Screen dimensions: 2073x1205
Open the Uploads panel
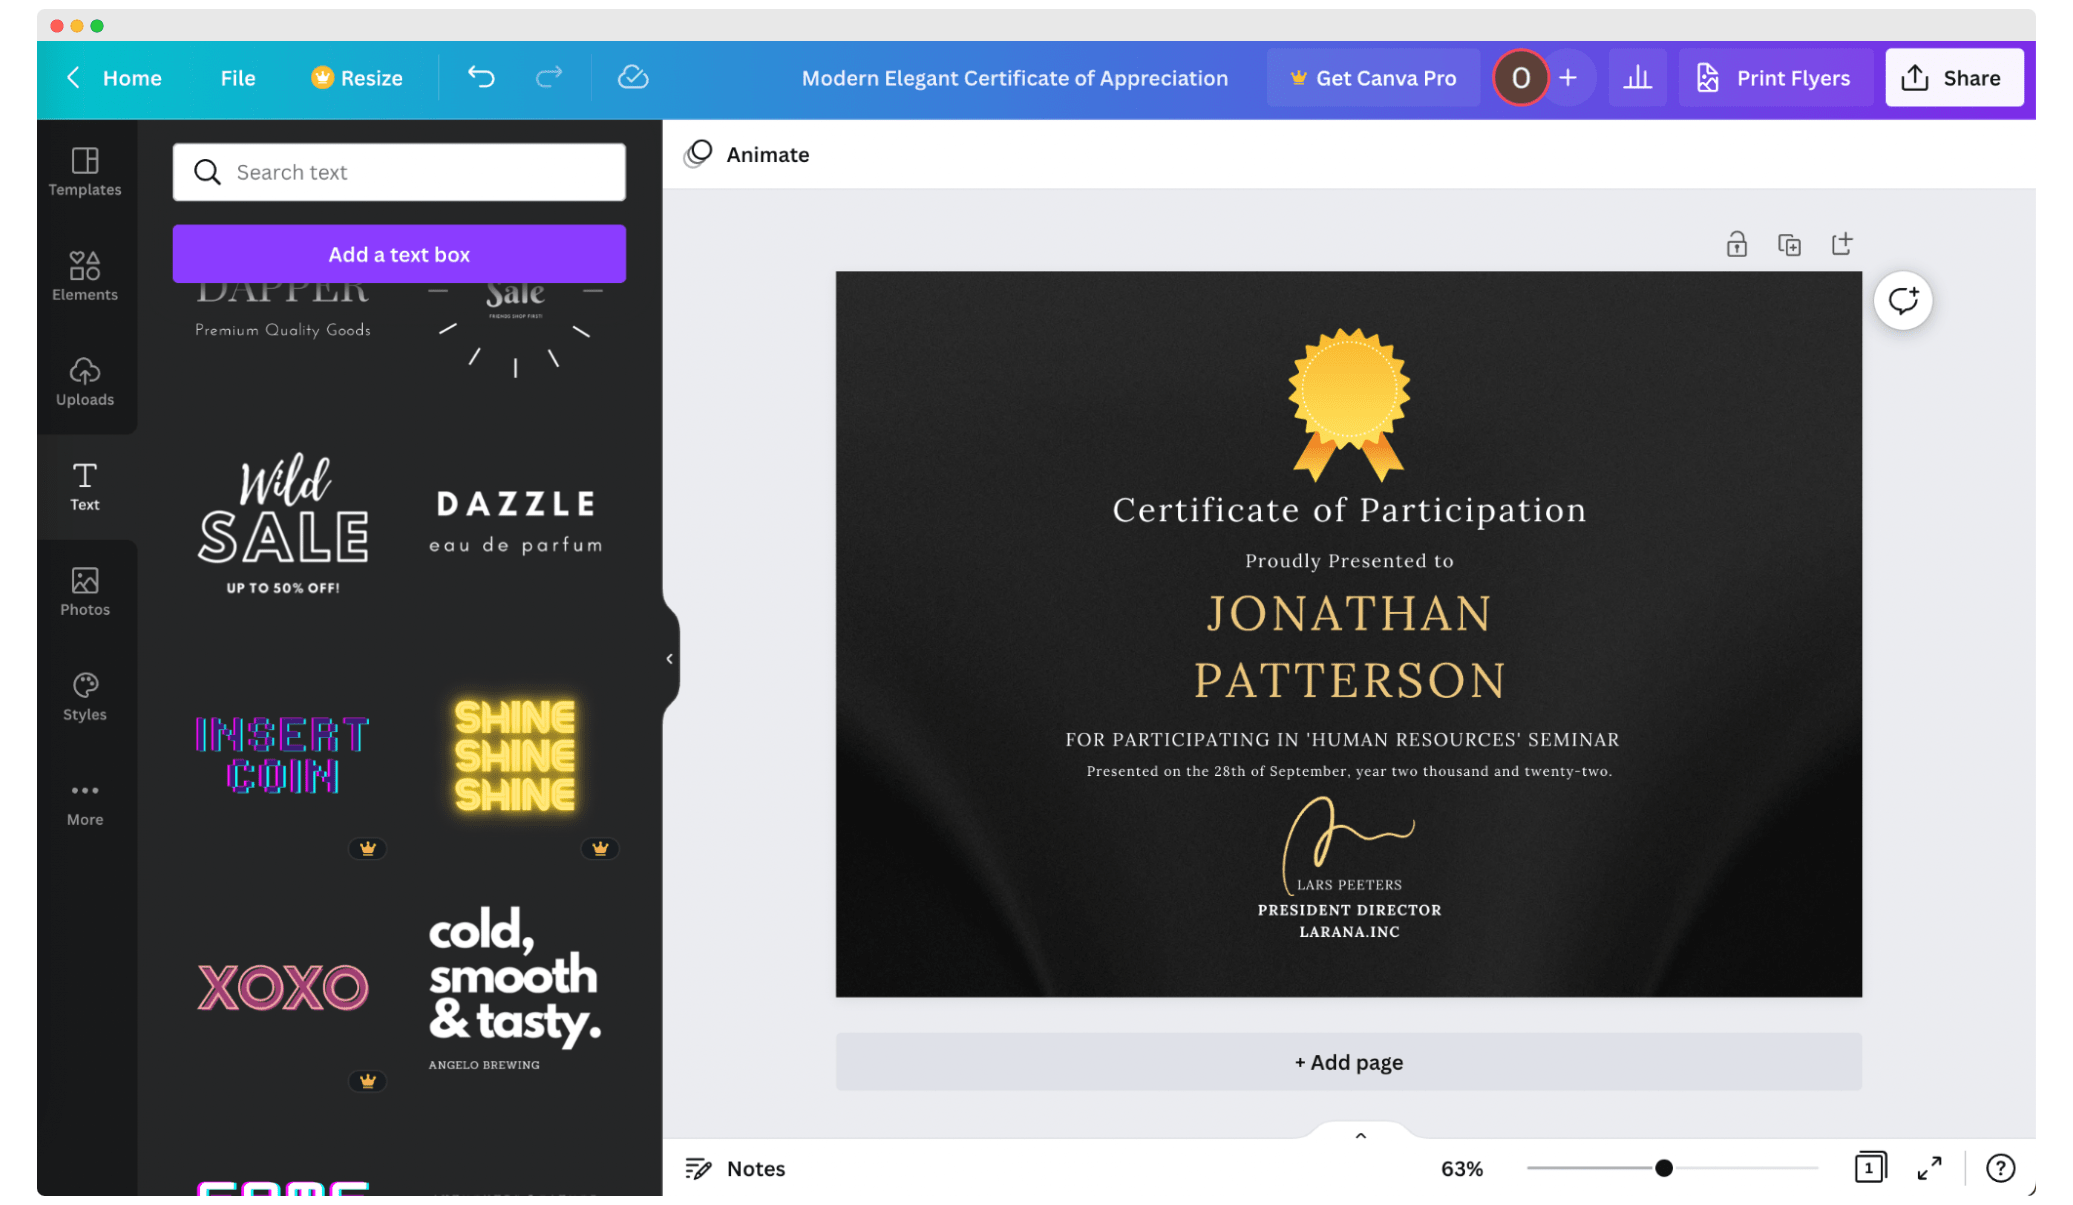[x=85, y=381]
